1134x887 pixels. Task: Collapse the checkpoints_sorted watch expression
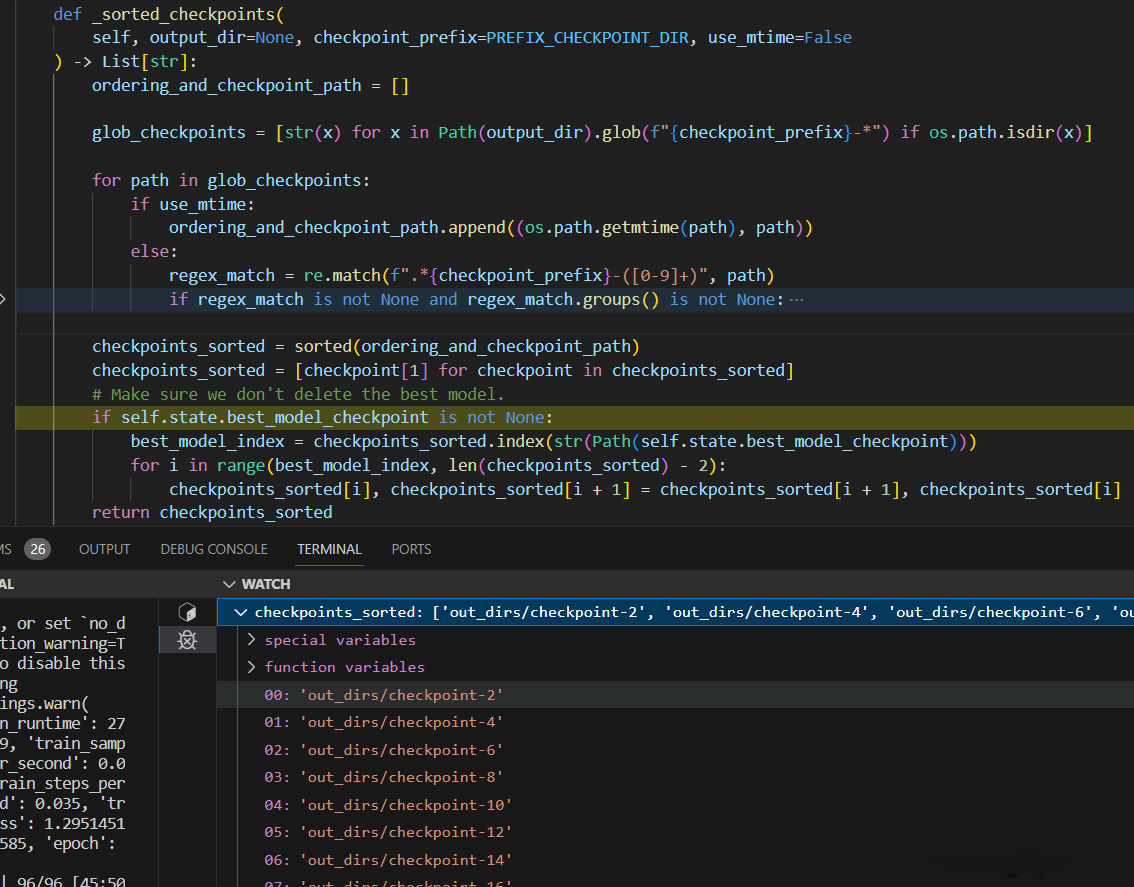click(x=239, y=613)
